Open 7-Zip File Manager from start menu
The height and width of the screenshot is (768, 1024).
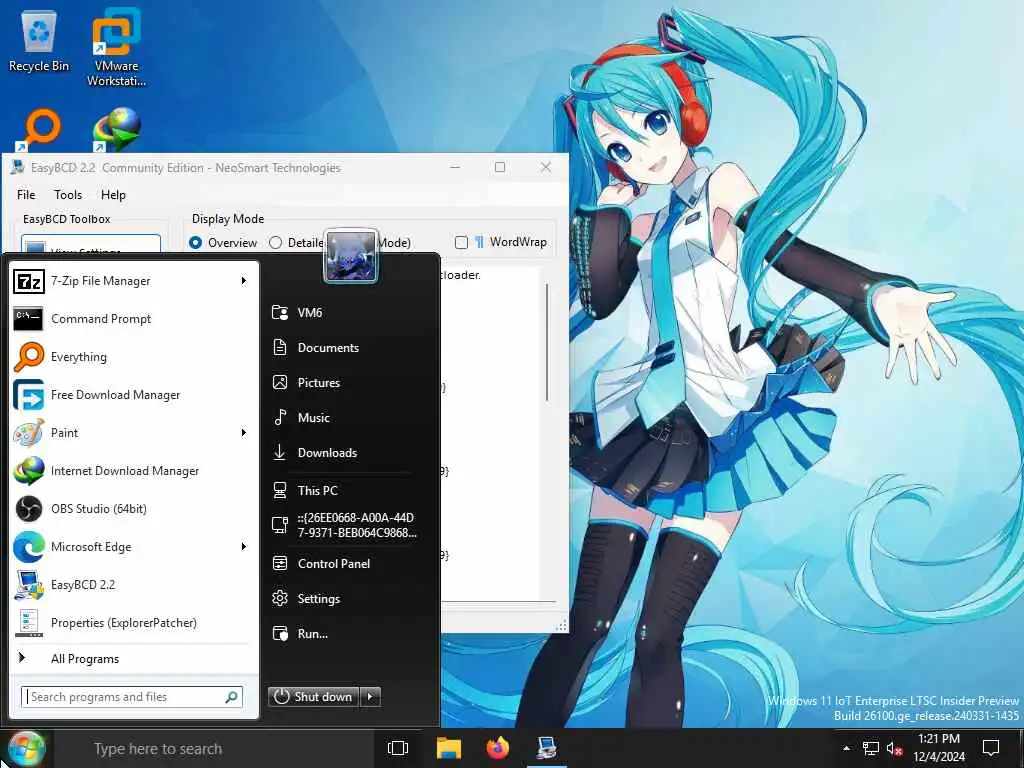(134, 281)
